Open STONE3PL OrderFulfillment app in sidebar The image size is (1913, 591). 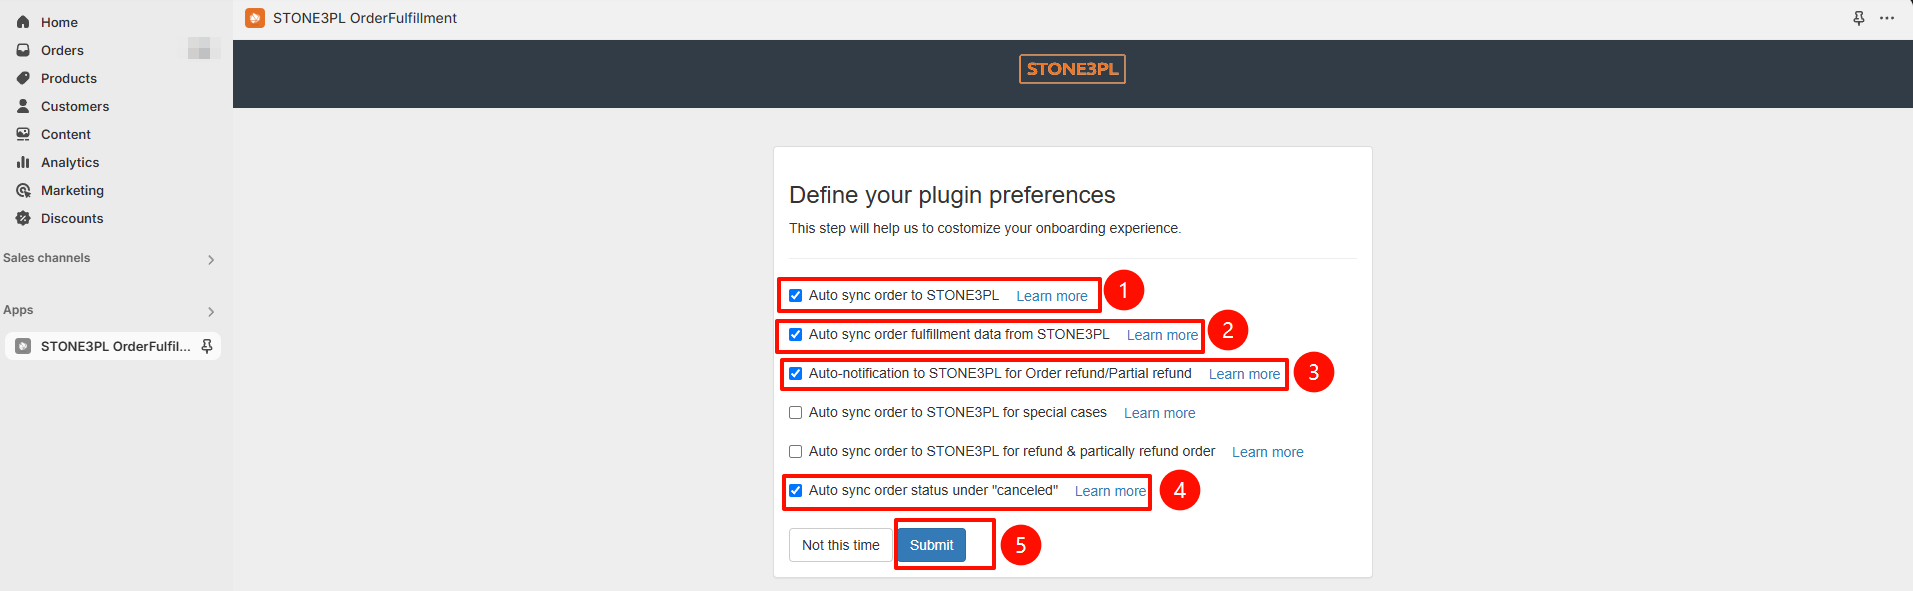[115, 346]
